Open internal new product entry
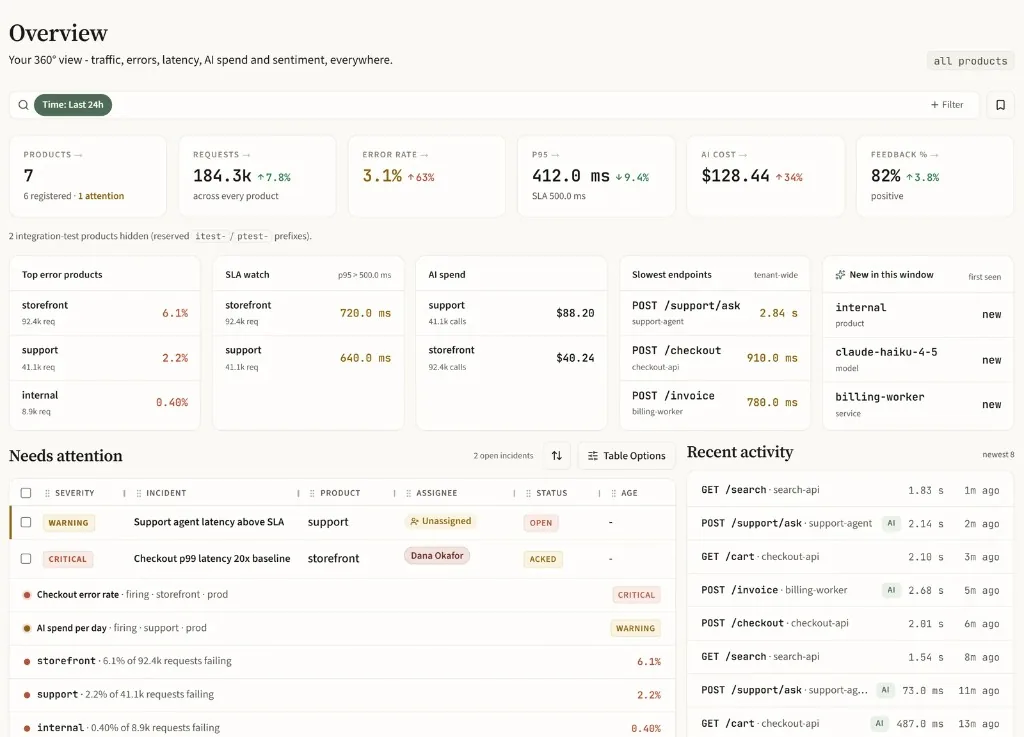 pyautogui.click(x=918, y=315)
